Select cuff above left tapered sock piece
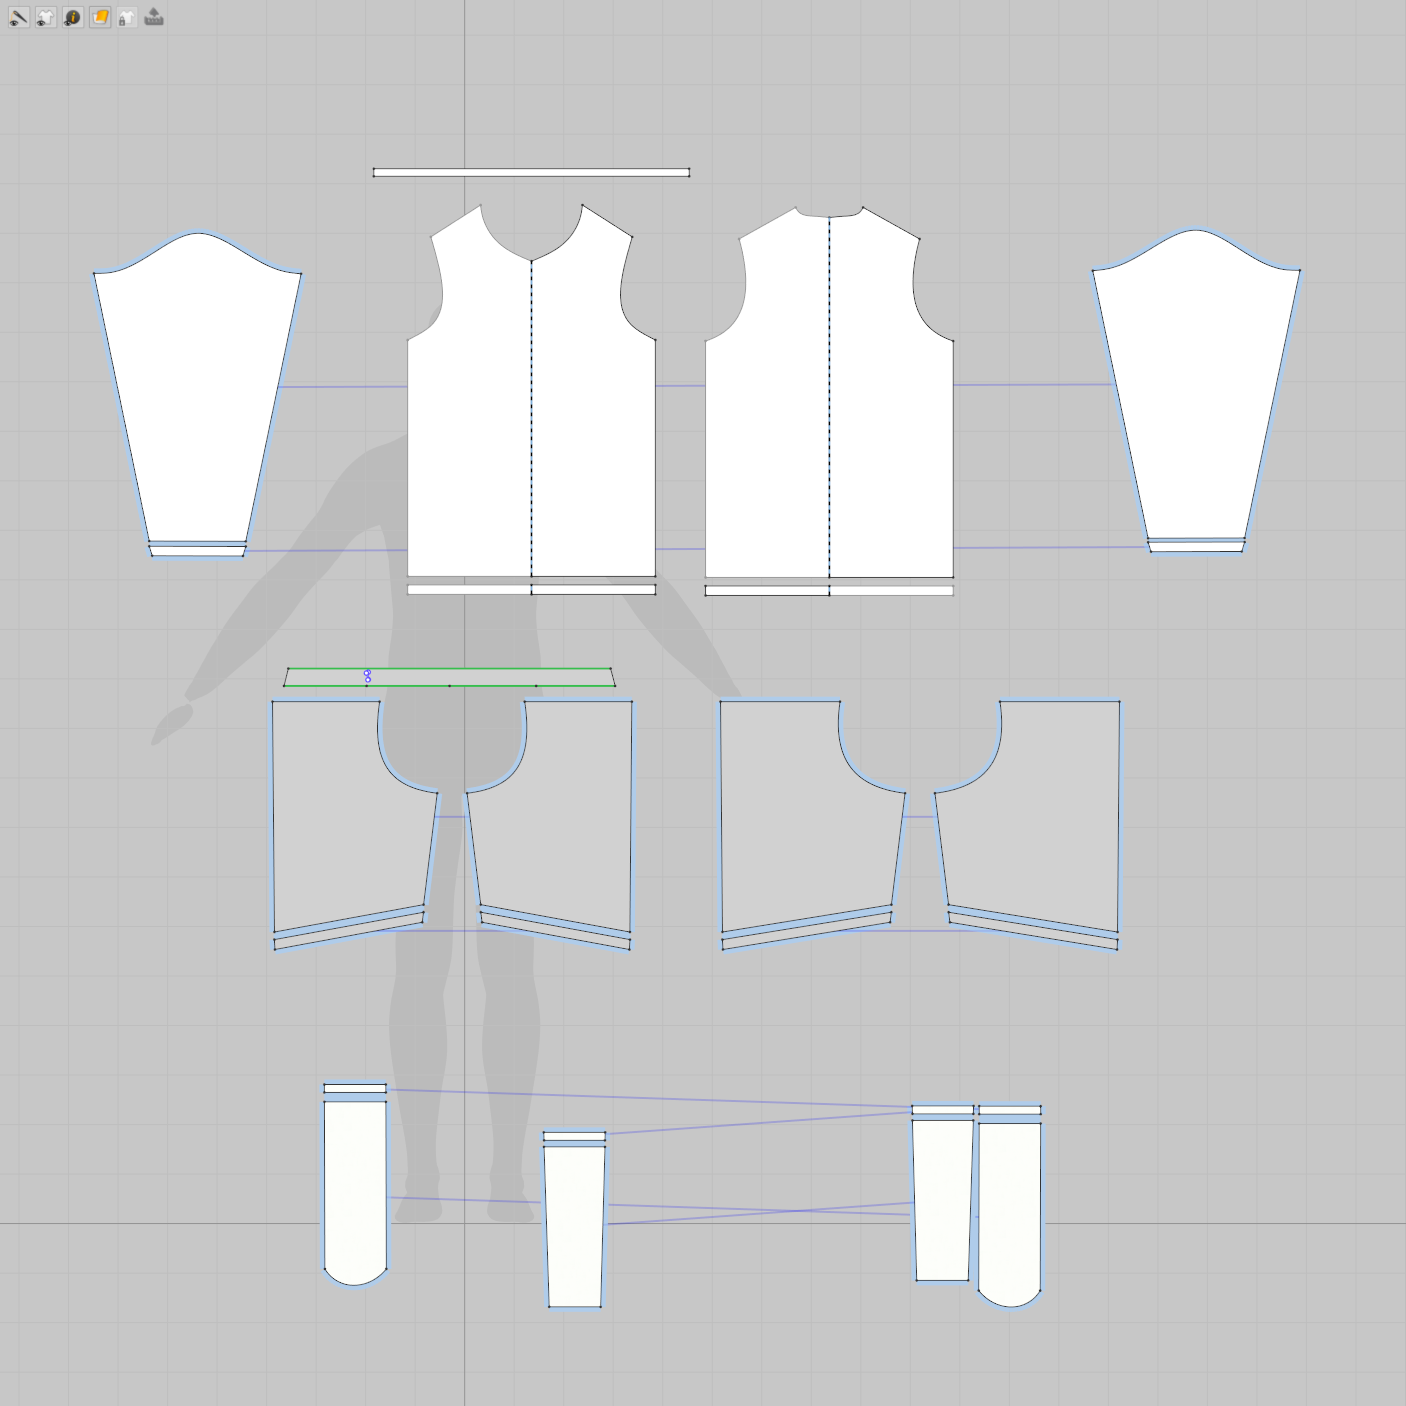The image size is (1406, 1406). tap(575, 1136)
